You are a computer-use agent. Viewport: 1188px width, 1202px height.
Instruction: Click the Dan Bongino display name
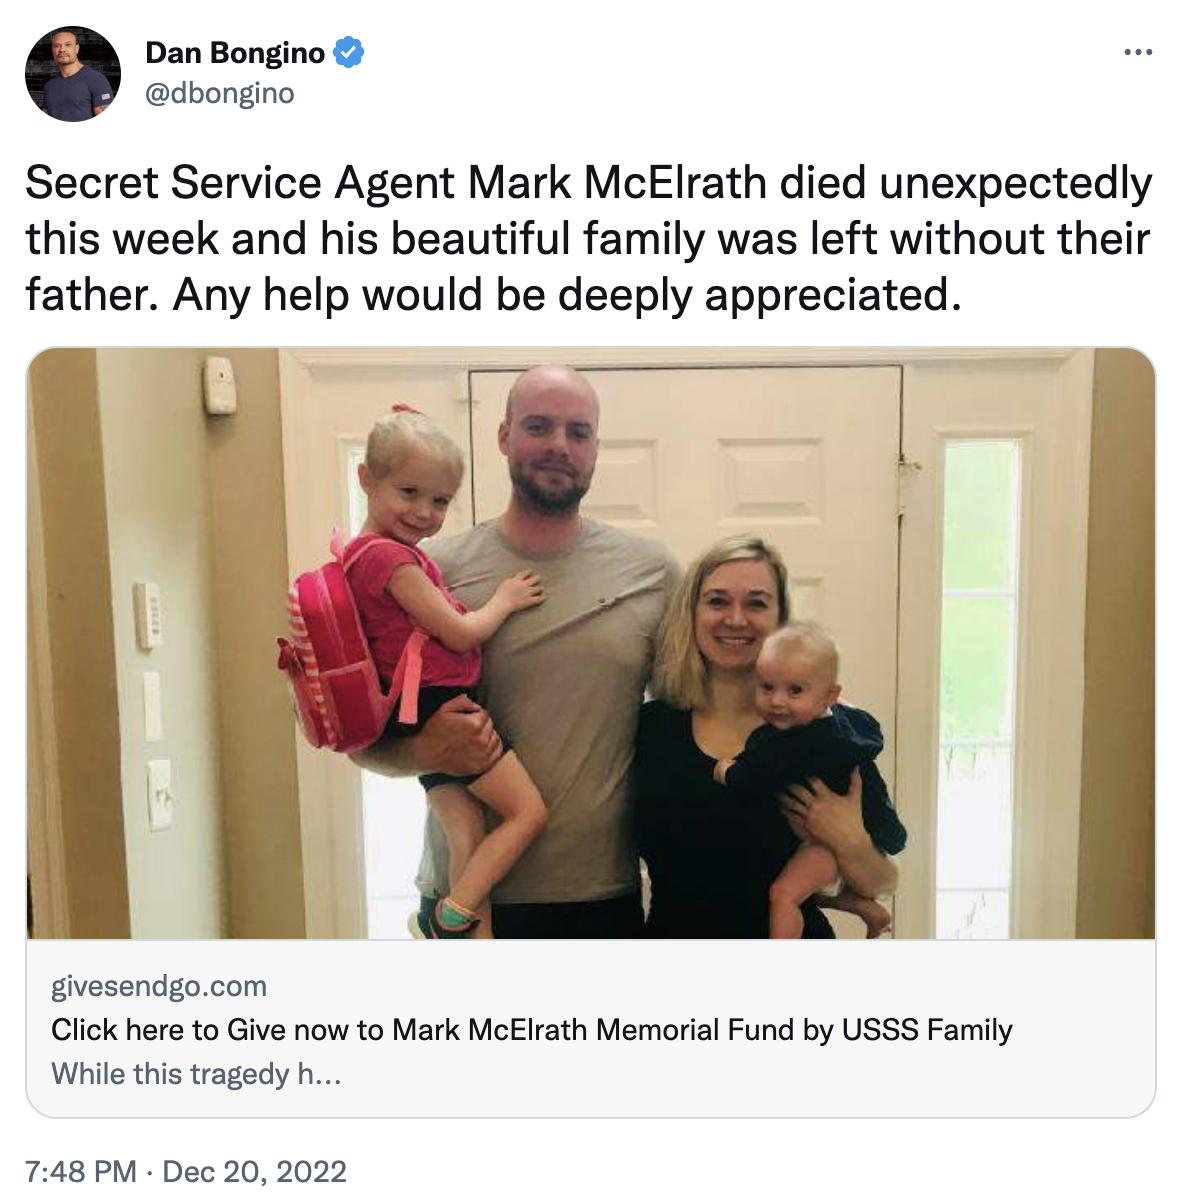pyautogui.click(x=235, y=52)
